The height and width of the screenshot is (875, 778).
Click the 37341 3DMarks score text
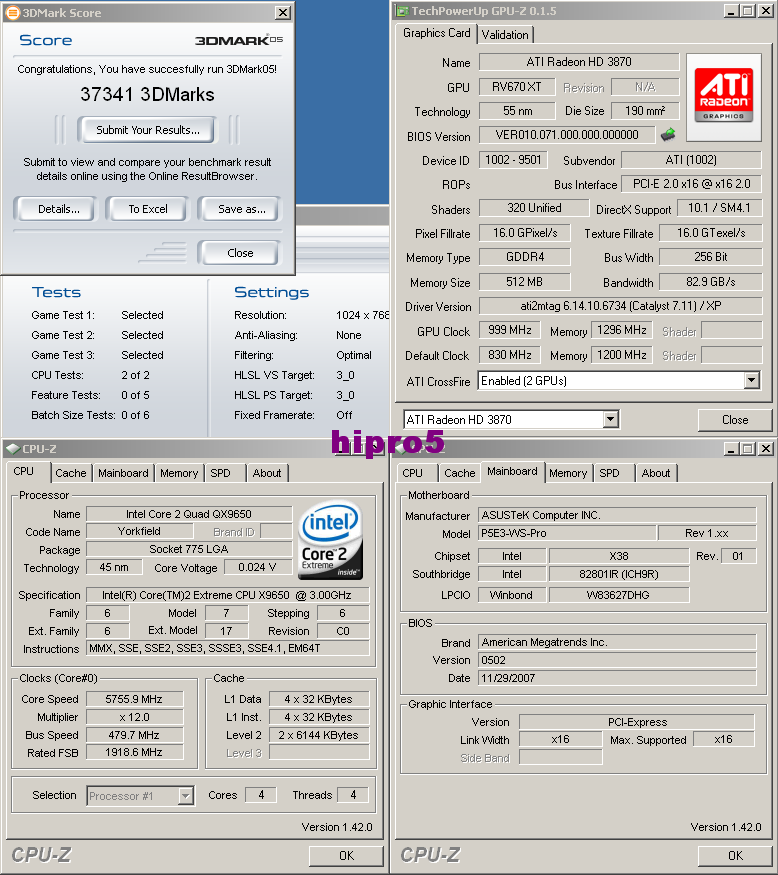pyautogui.click(x=147, y=94)
